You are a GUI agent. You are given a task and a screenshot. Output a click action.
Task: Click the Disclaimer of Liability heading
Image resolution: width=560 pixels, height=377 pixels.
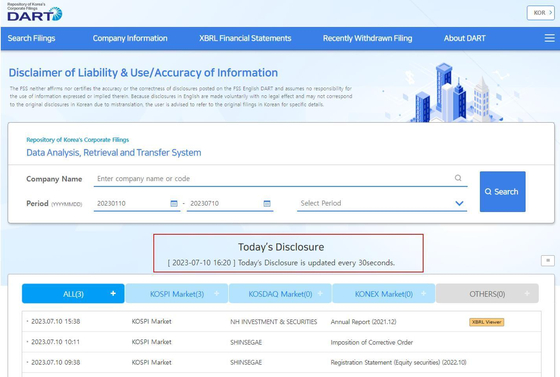click(143, 72)
